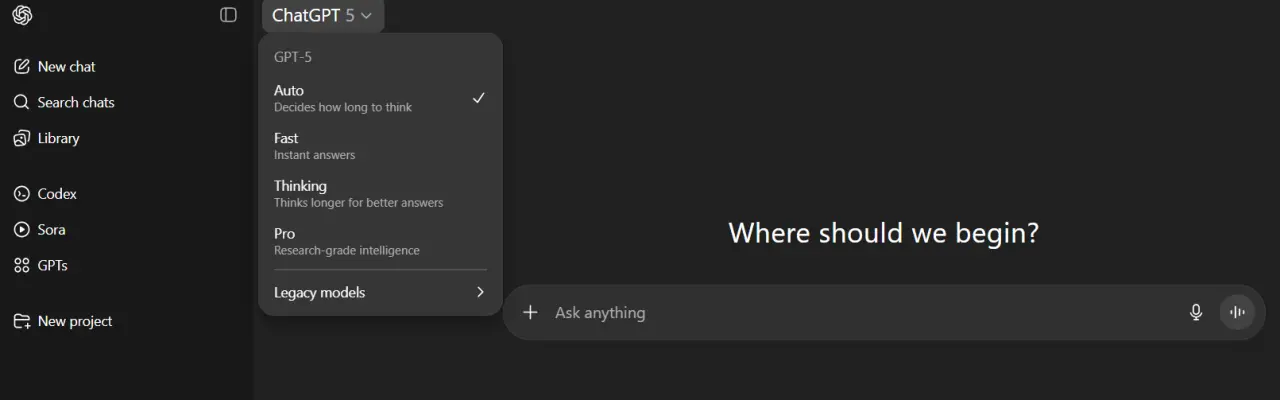
Task: Click the Codex terminal icon
Action: click(x=21, y=194)
